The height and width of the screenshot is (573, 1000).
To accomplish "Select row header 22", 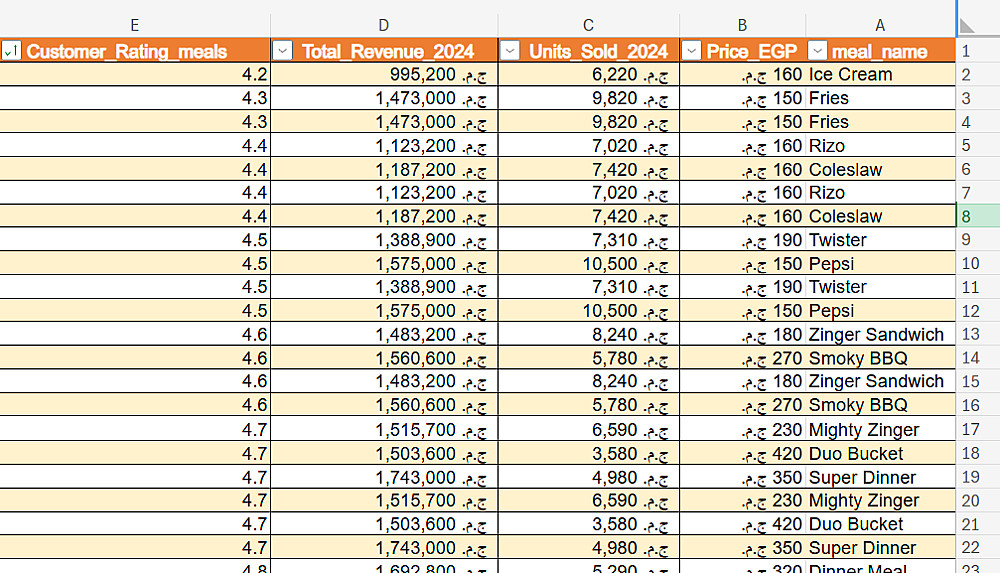I will coord(978,547).
